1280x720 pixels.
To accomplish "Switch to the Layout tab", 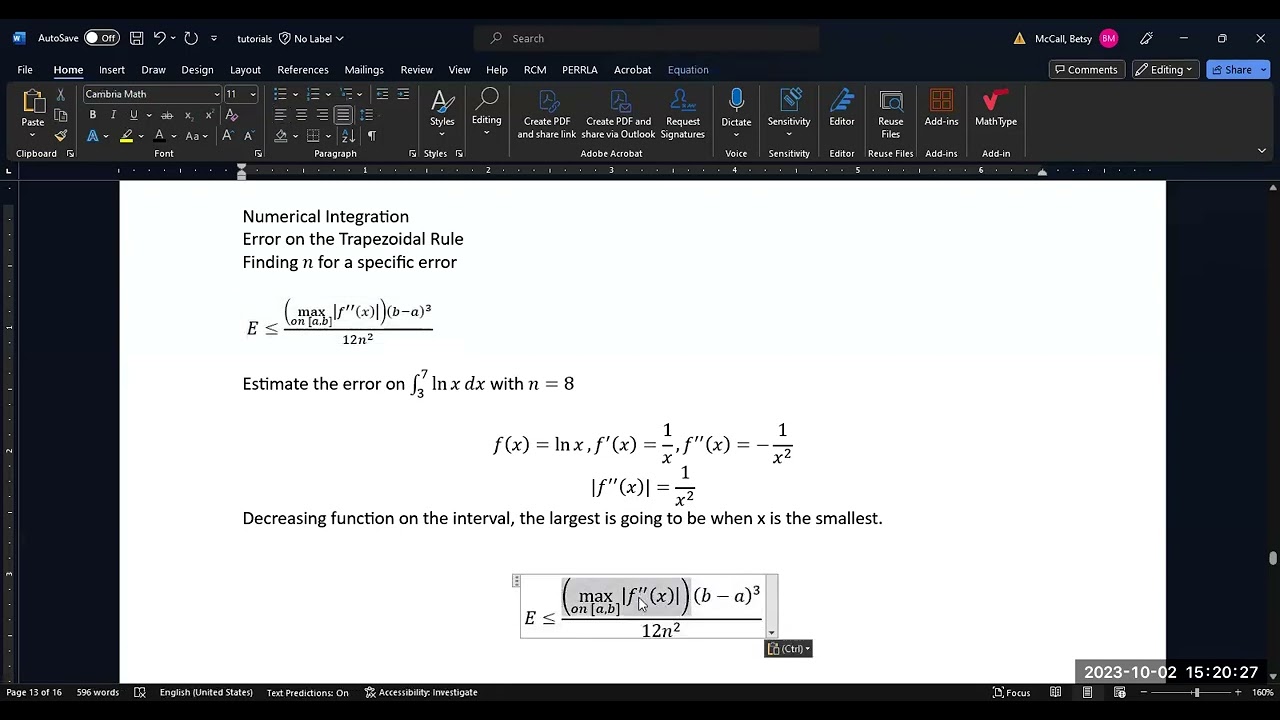I will [x=245, y=70].
